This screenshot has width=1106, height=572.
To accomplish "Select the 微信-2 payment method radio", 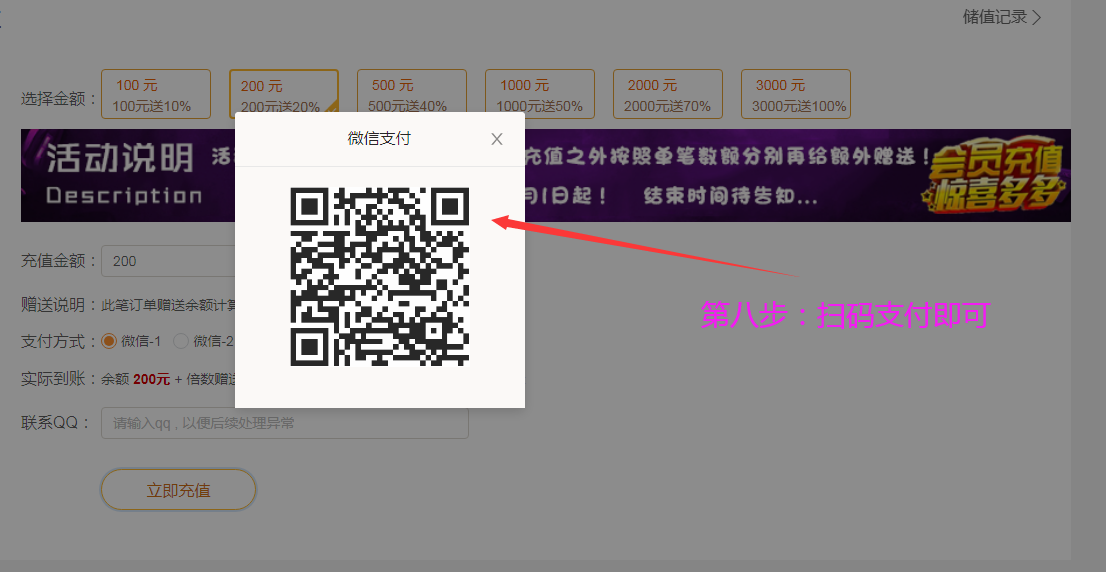I will pyautogui.click(x=181, y=341).
